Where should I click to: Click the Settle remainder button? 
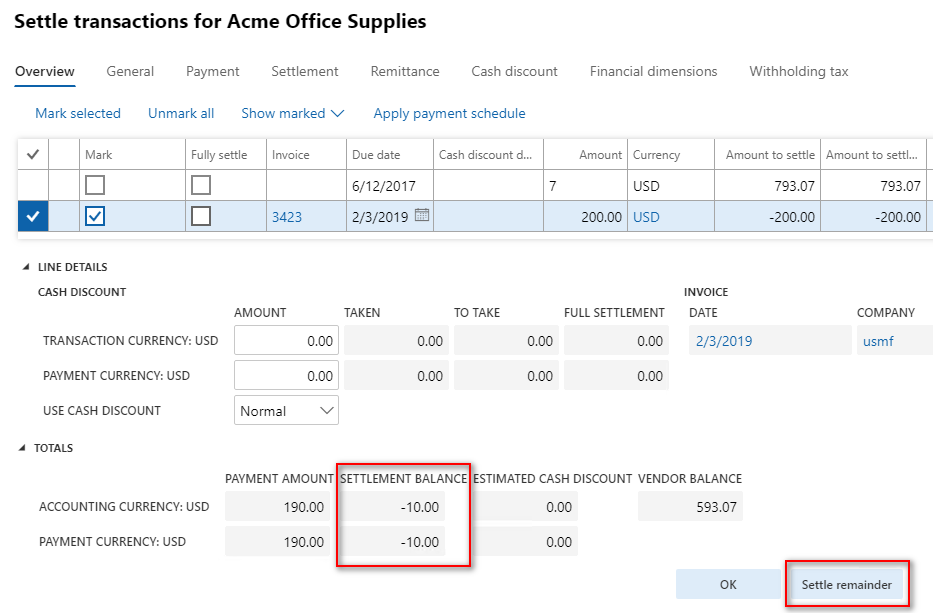click(846, 585)
